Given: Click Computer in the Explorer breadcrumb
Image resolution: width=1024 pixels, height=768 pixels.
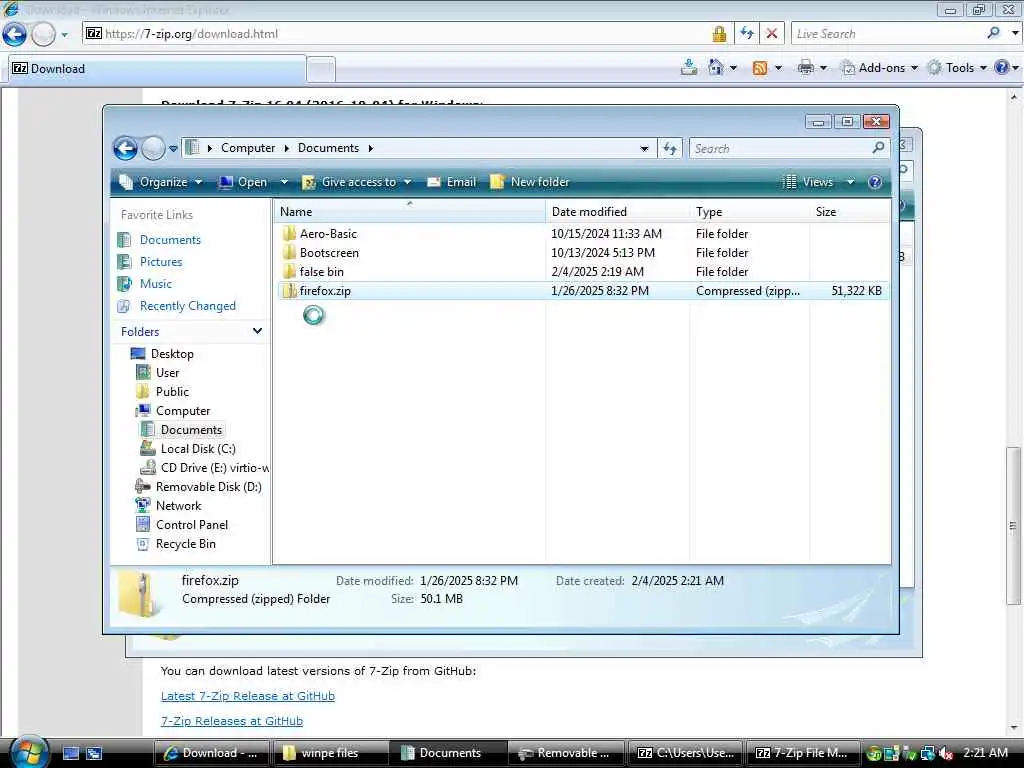Looking at the screenshot, I should 248,148.
